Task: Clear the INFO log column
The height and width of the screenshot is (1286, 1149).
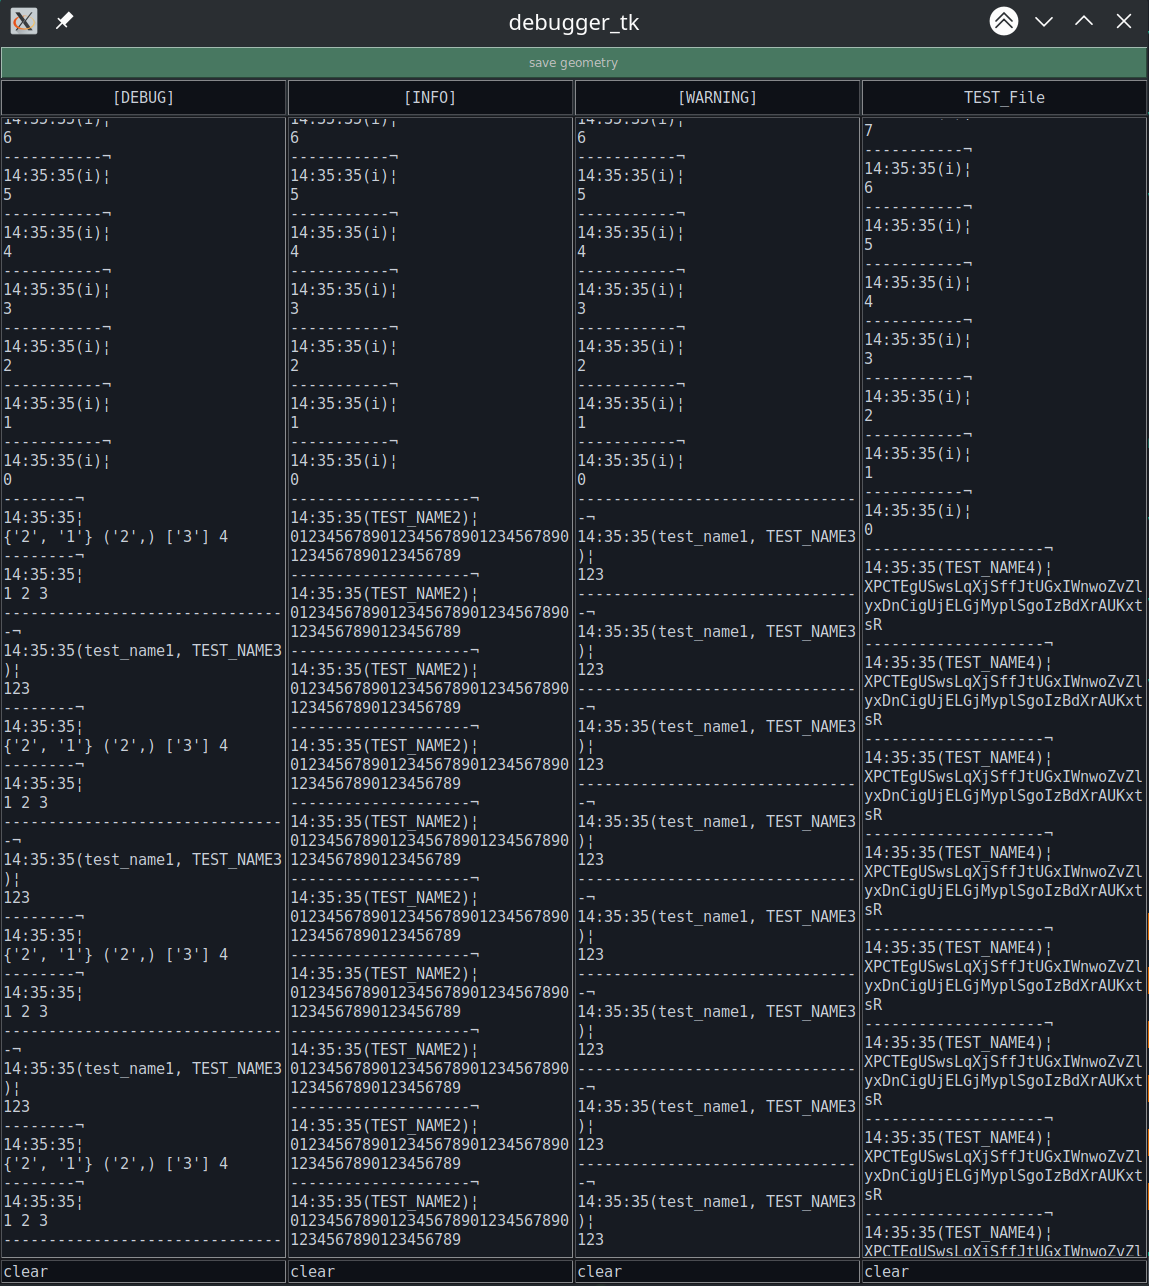Action: 430,1272
